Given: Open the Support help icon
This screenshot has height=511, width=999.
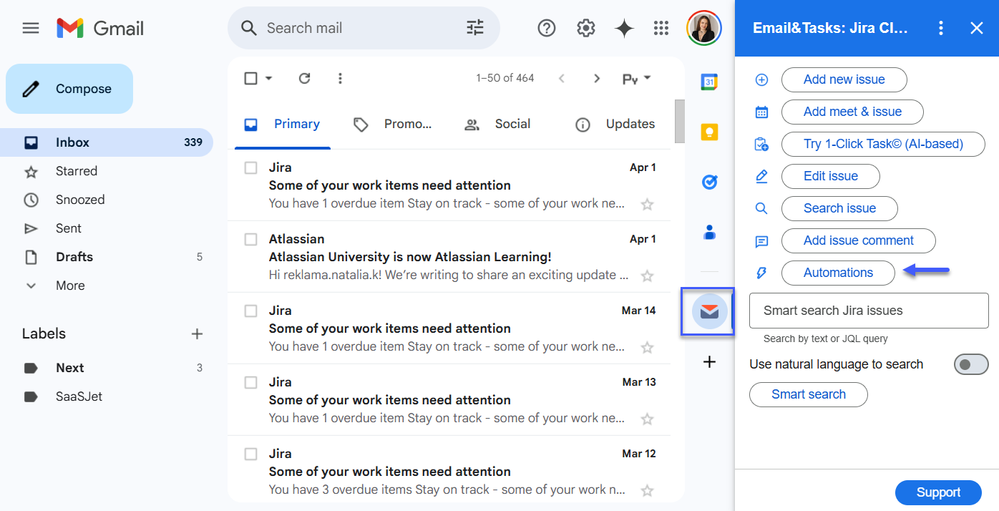Looking at the screenshot, I should coord(546,28).
